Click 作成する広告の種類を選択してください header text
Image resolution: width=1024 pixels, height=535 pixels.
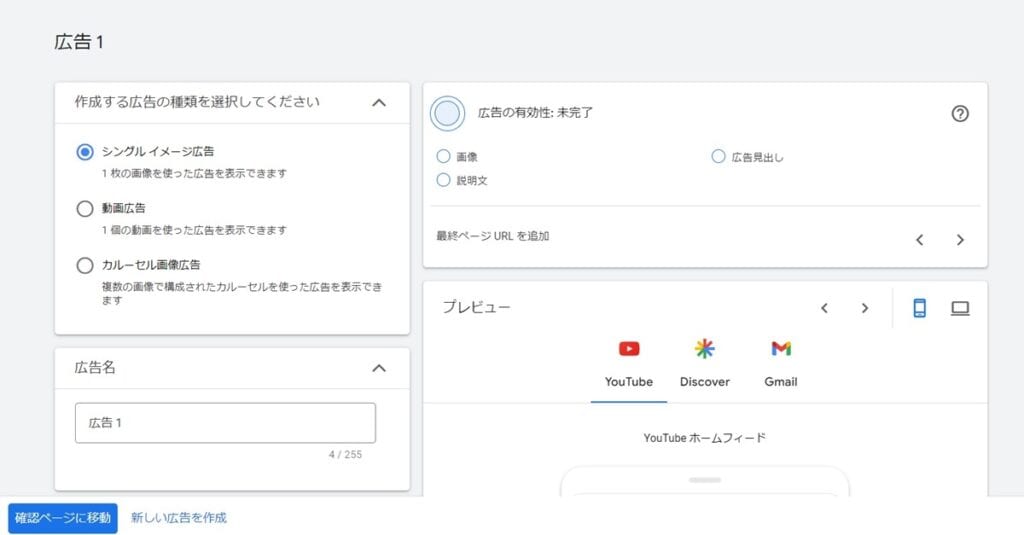pos(197,102)
